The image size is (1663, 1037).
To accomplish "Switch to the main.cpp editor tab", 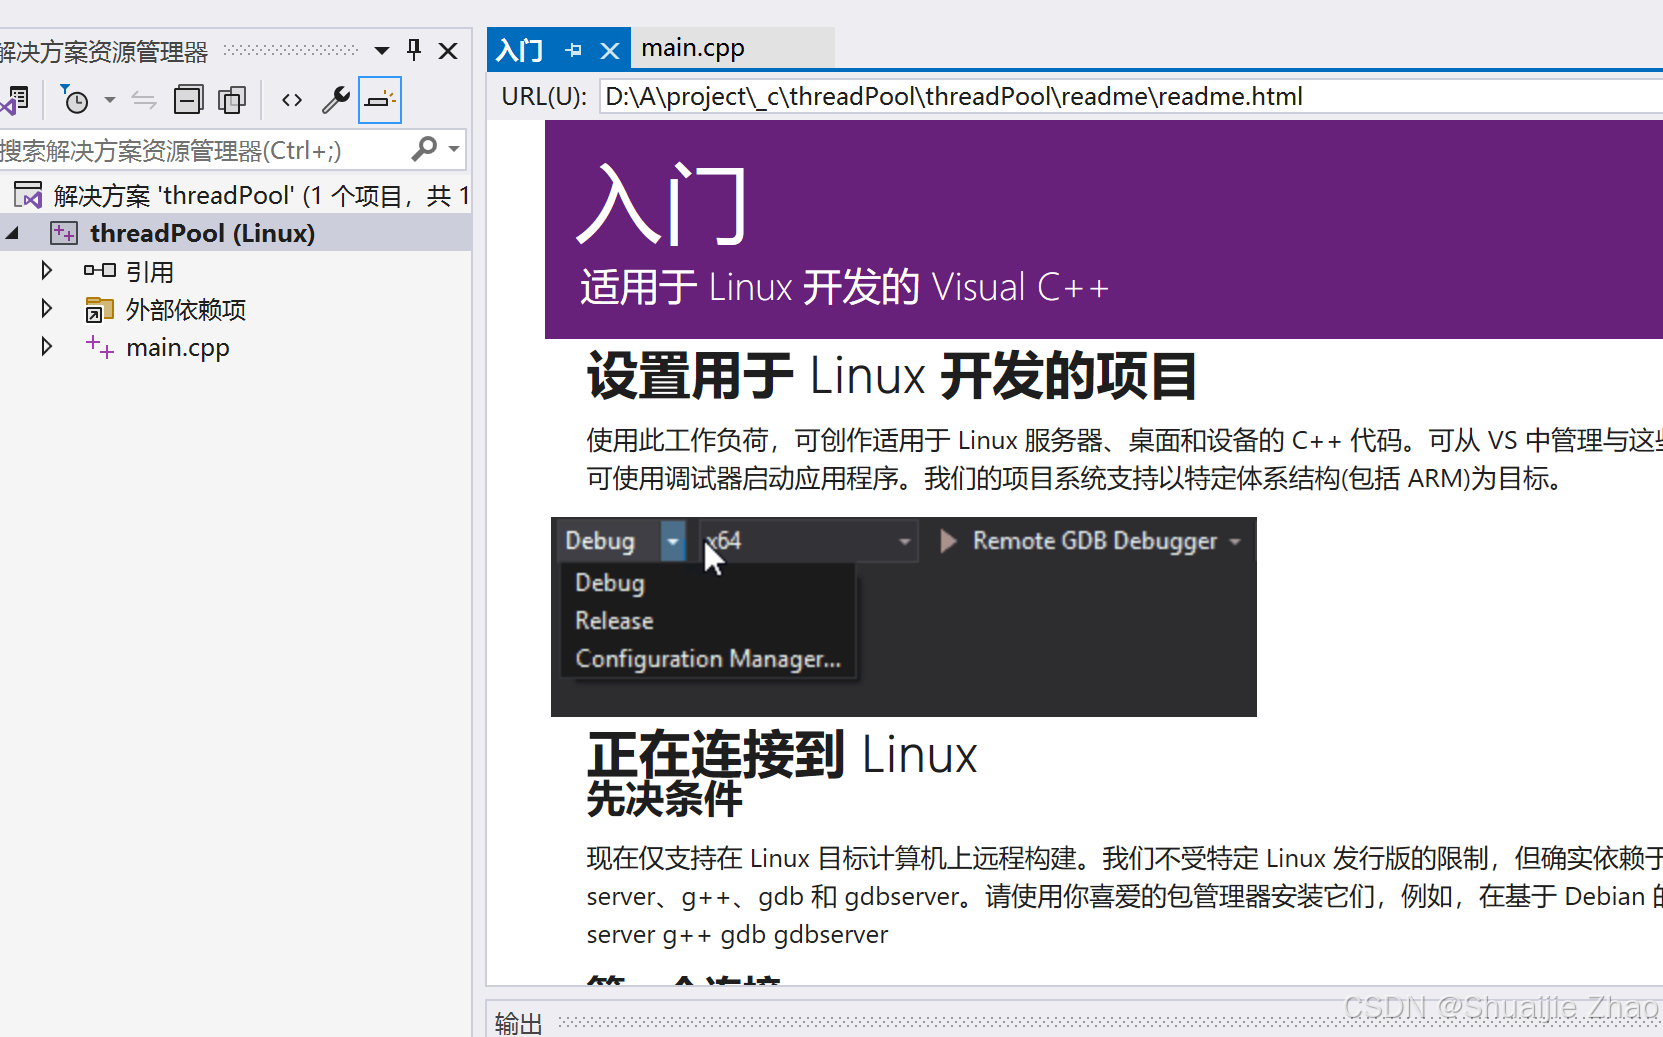I will [693, 48].
